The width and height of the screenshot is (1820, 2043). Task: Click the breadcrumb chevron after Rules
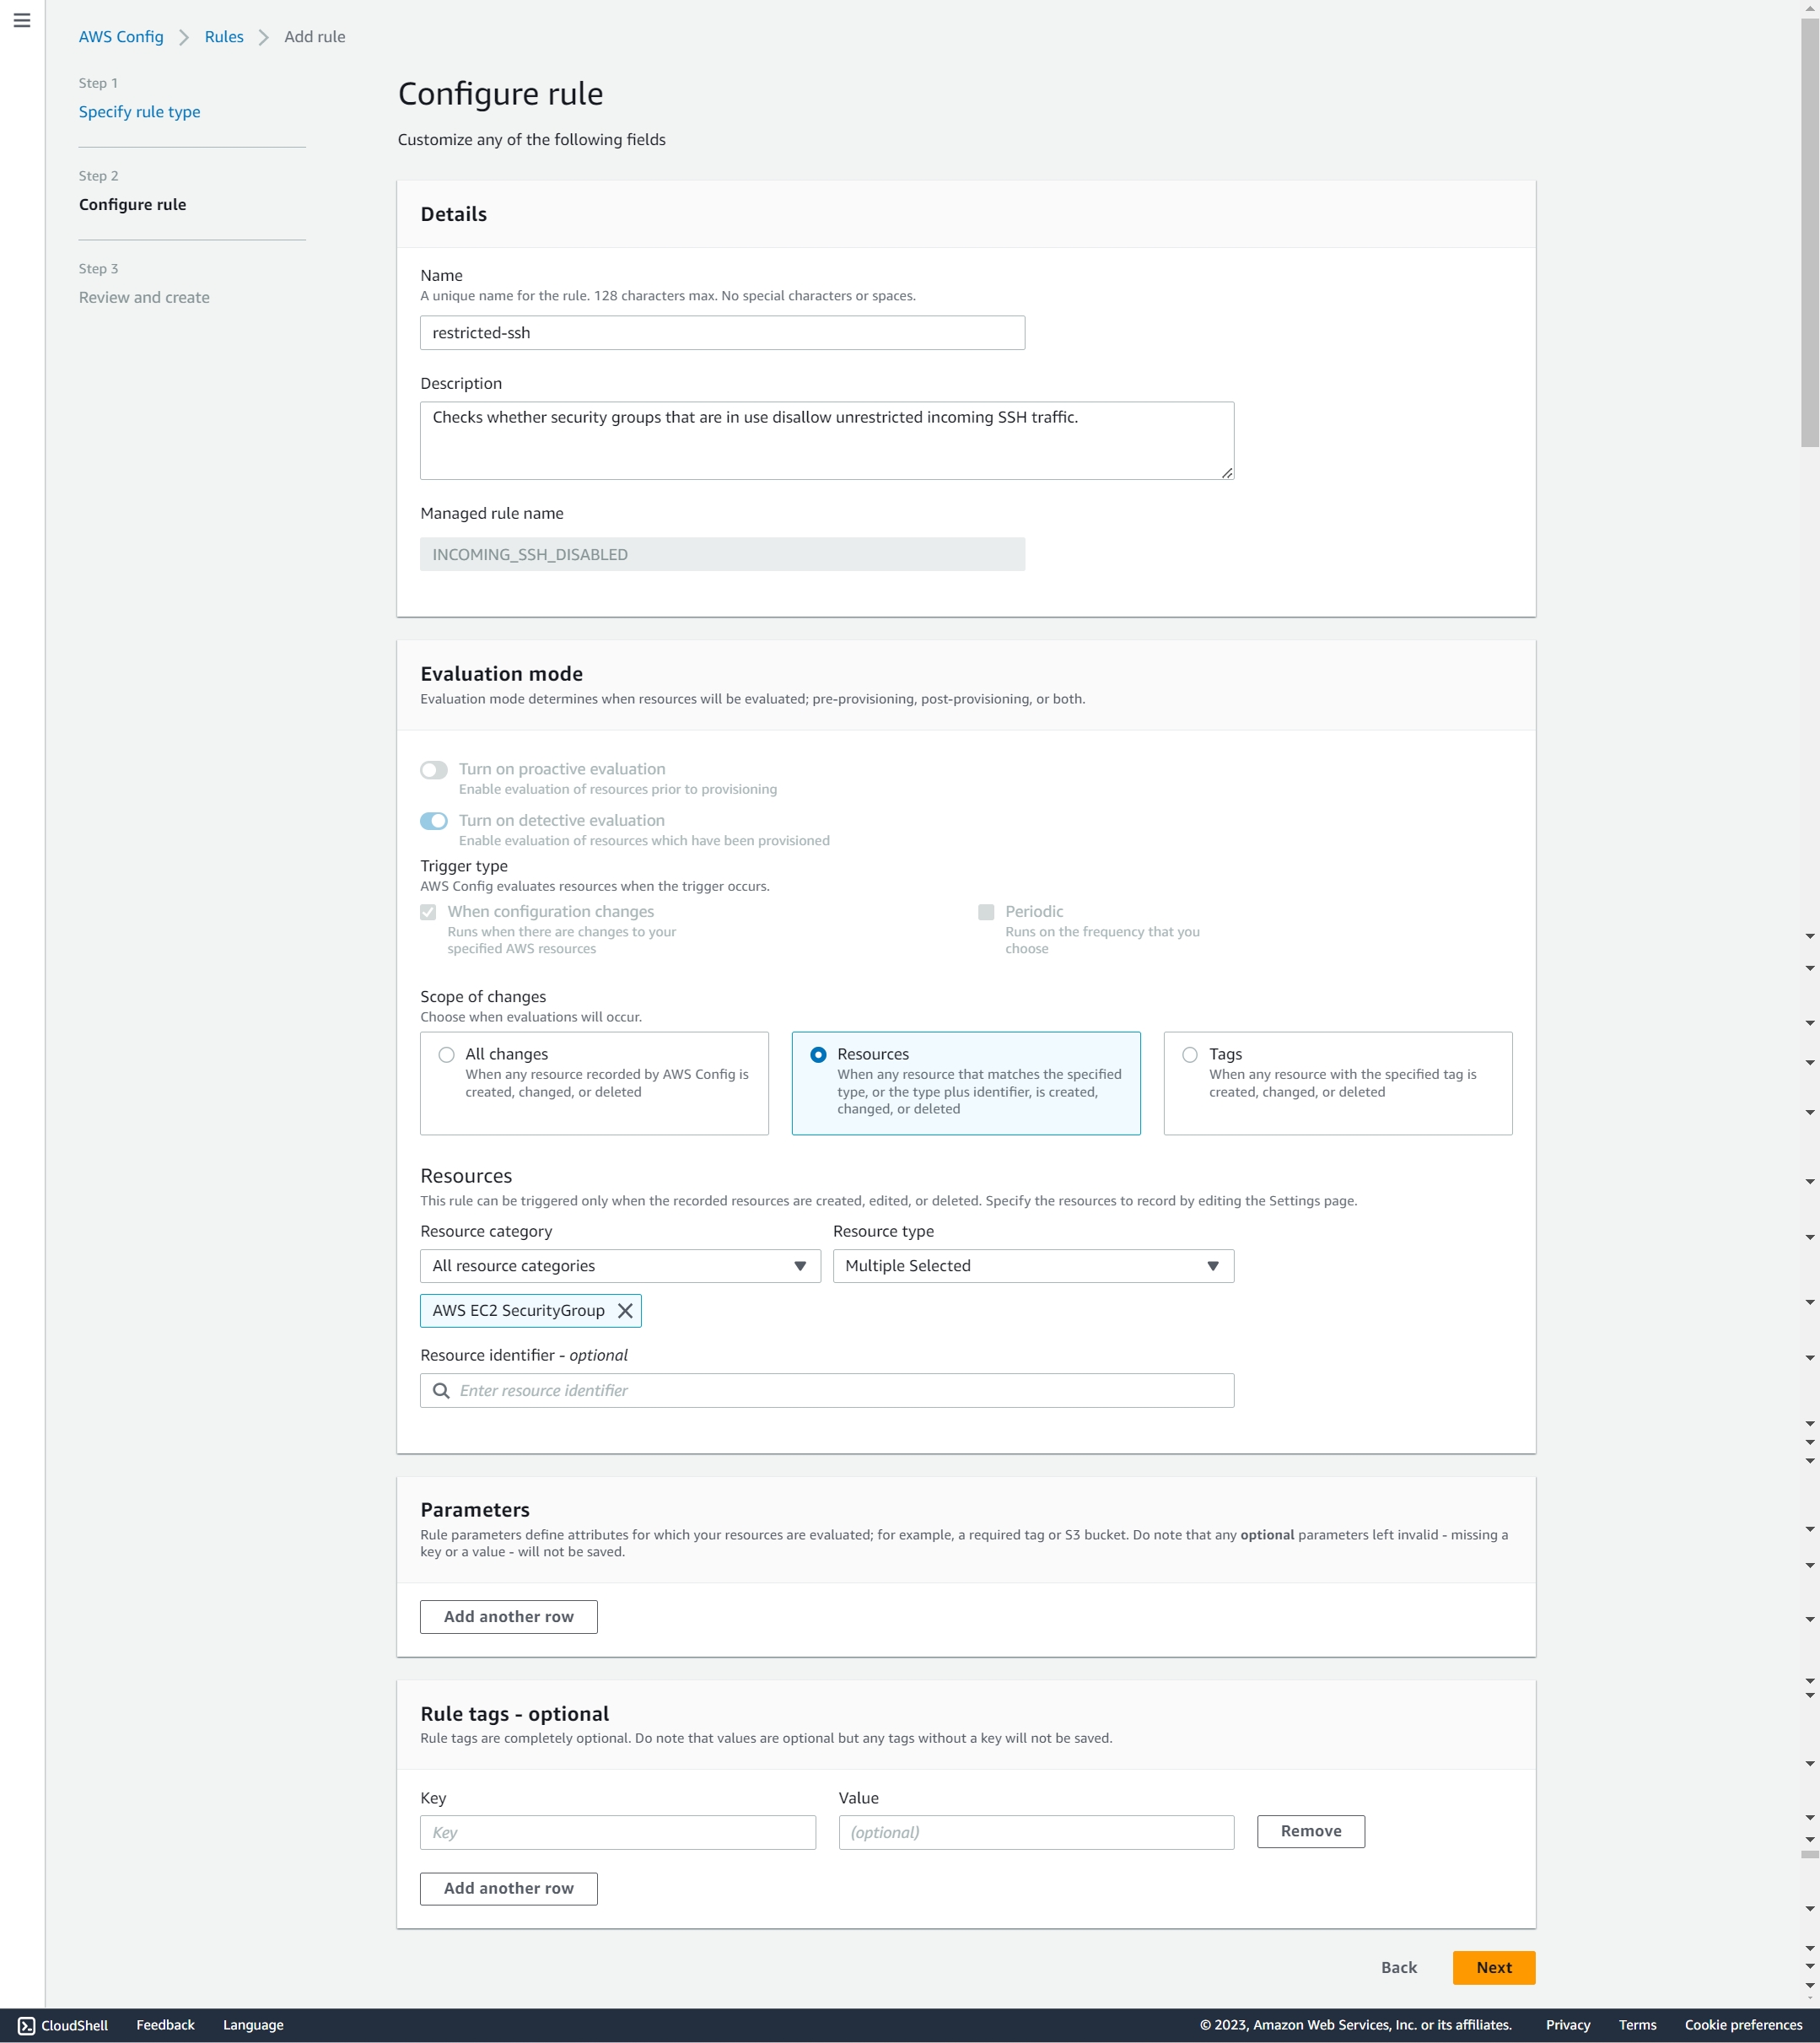[264, 37]
